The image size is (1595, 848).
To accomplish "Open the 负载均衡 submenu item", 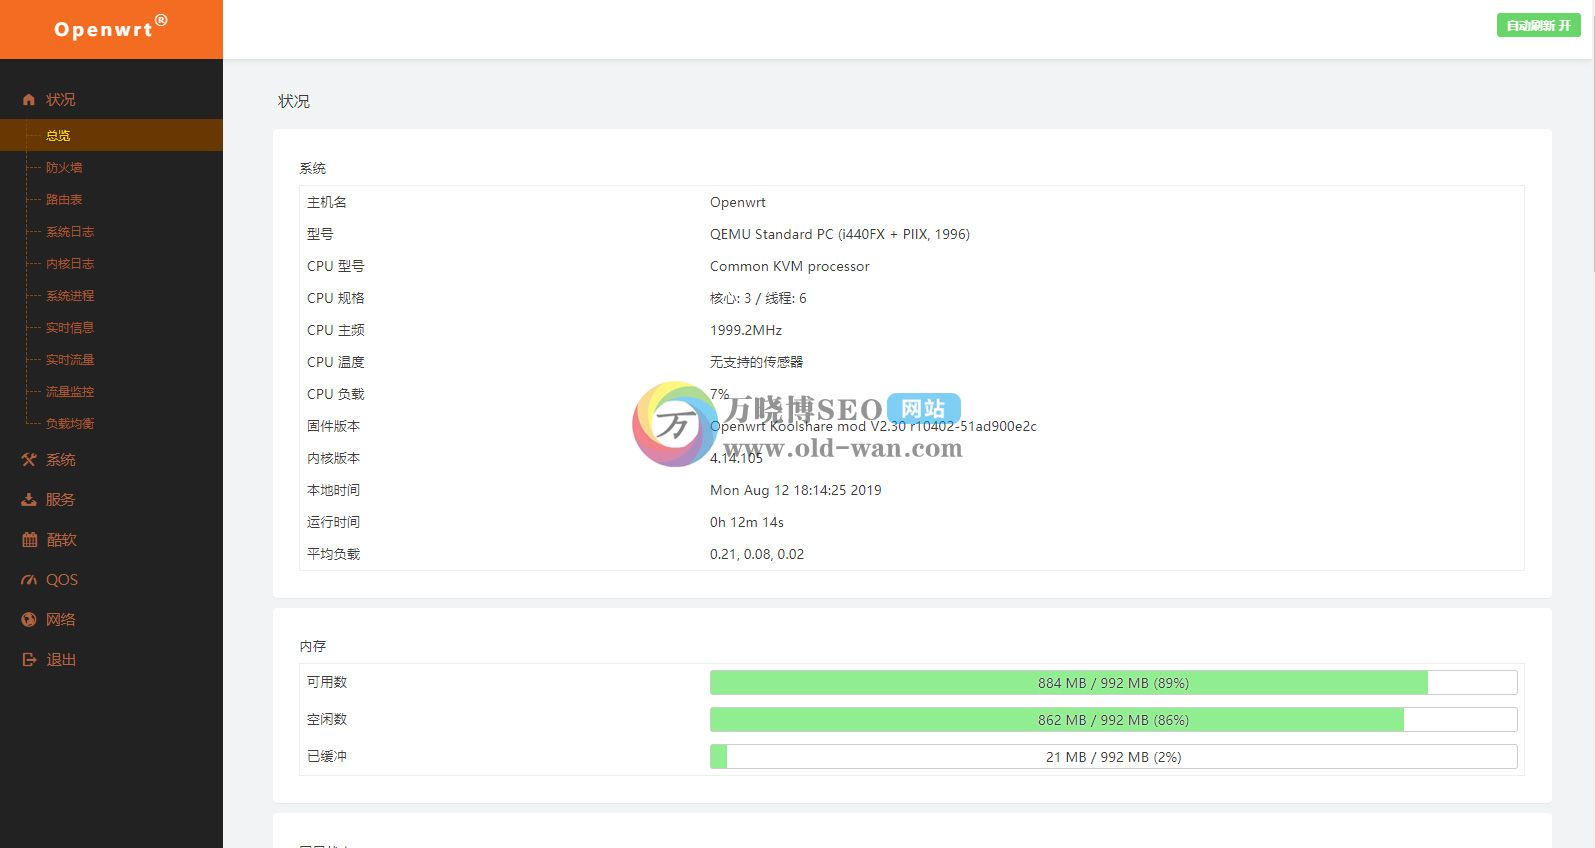I will click(70, 423).
